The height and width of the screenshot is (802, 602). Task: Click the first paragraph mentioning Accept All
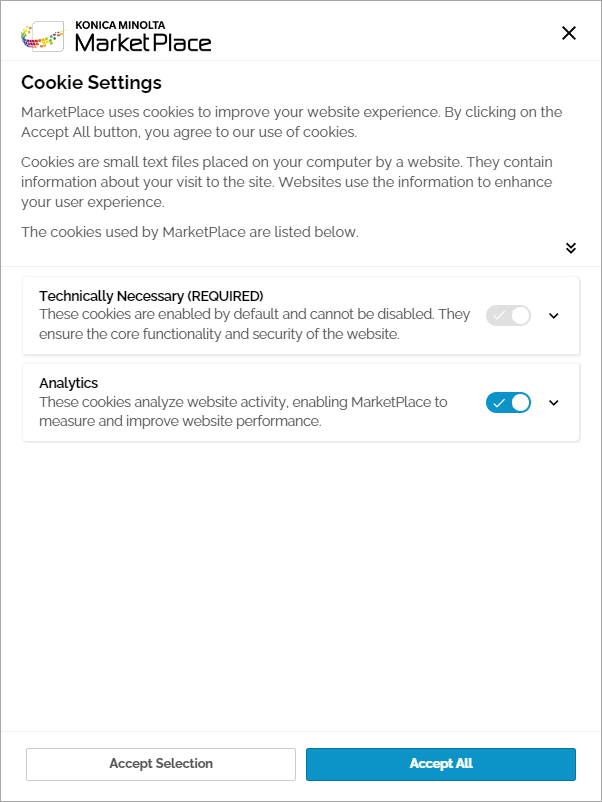click(x=292, y=122)
